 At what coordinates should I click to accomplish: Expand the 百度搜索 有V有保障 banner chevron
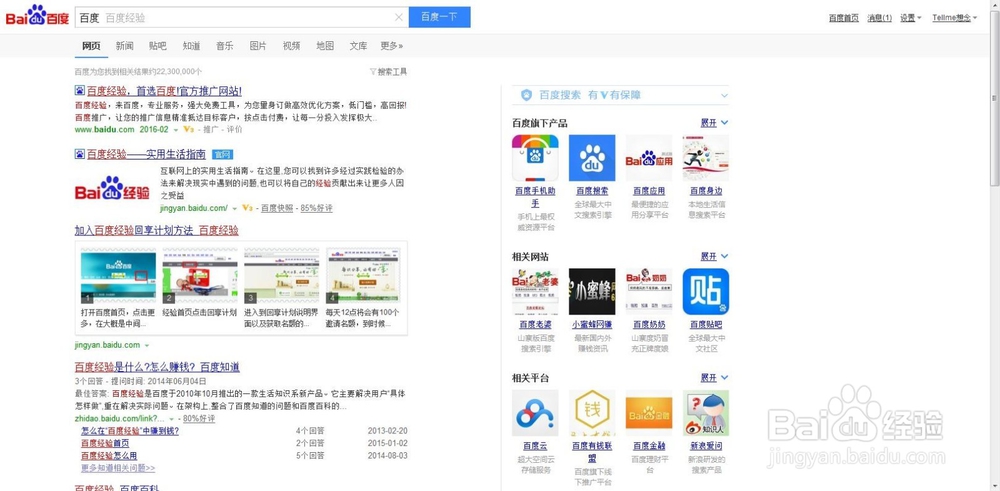(724, 96)
